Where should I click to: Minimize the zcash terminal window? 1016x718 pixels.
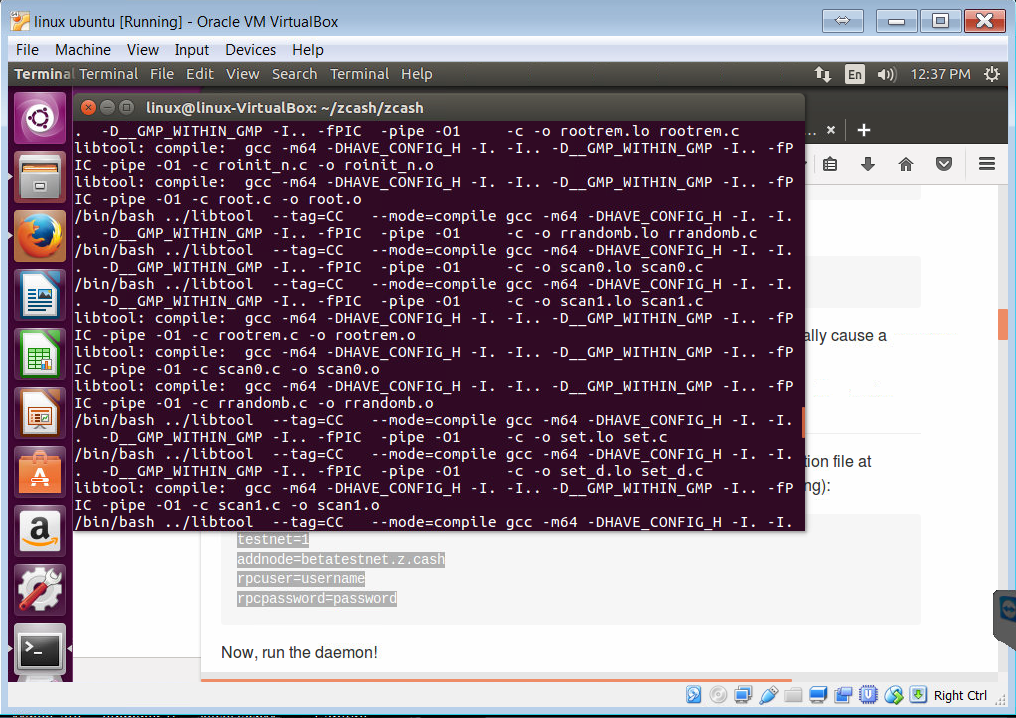click(x=108, y=108)
